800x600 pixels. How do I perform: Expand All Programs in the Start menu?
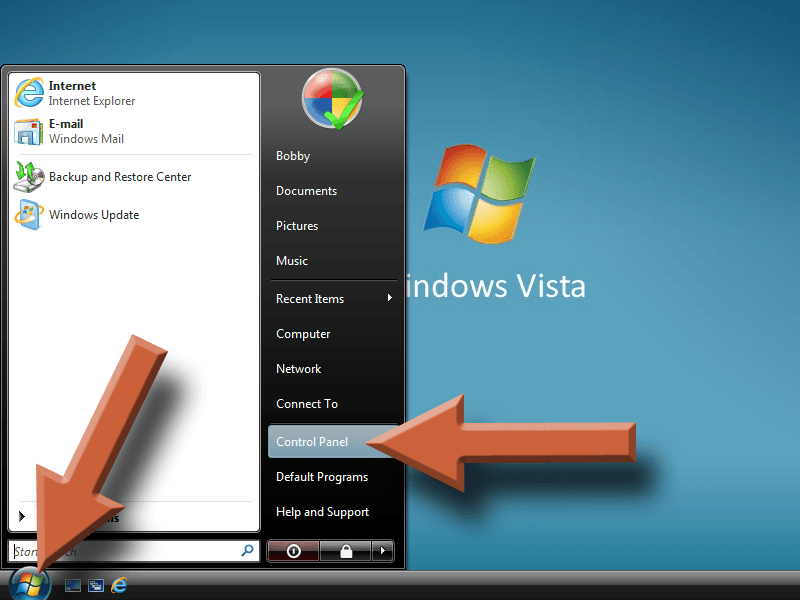pyautogui.click(x=60, y=516)
